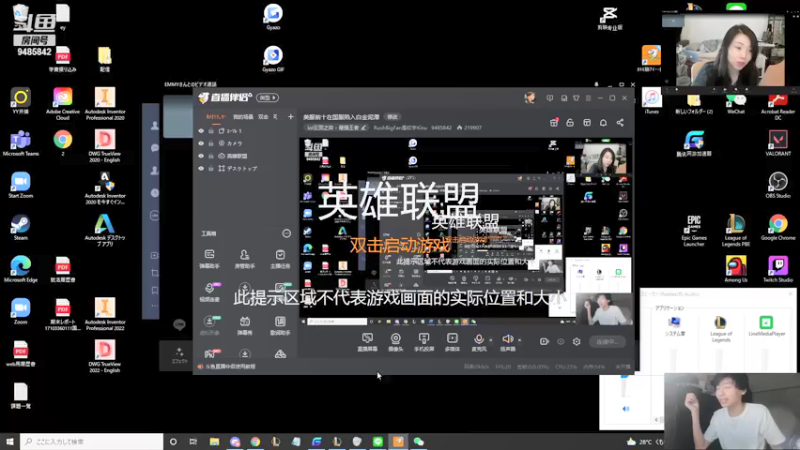The height and width of the screenshot is (450, 800).
Task: Open the danmaku show (弹幕秀) tool
Action: (244, 325)
